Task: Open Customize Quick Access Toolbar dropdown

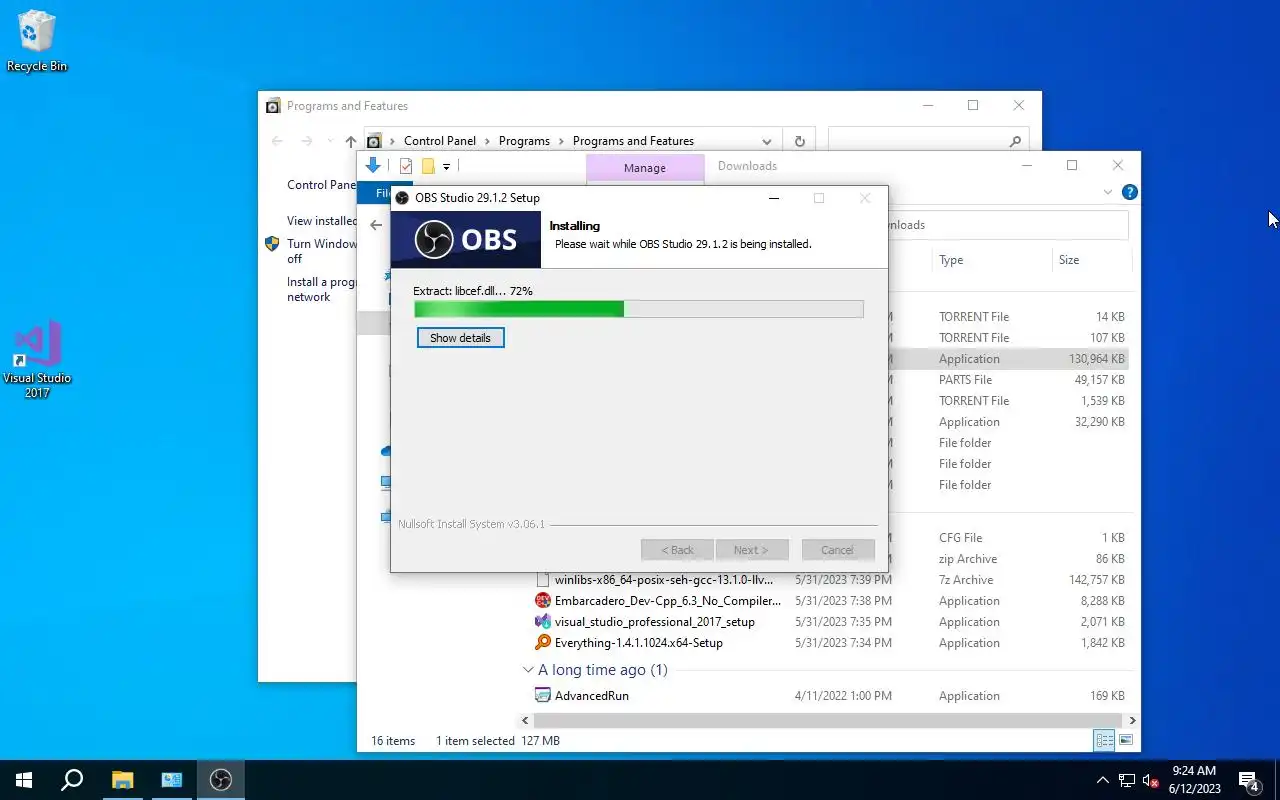Action: coord(446,166)
